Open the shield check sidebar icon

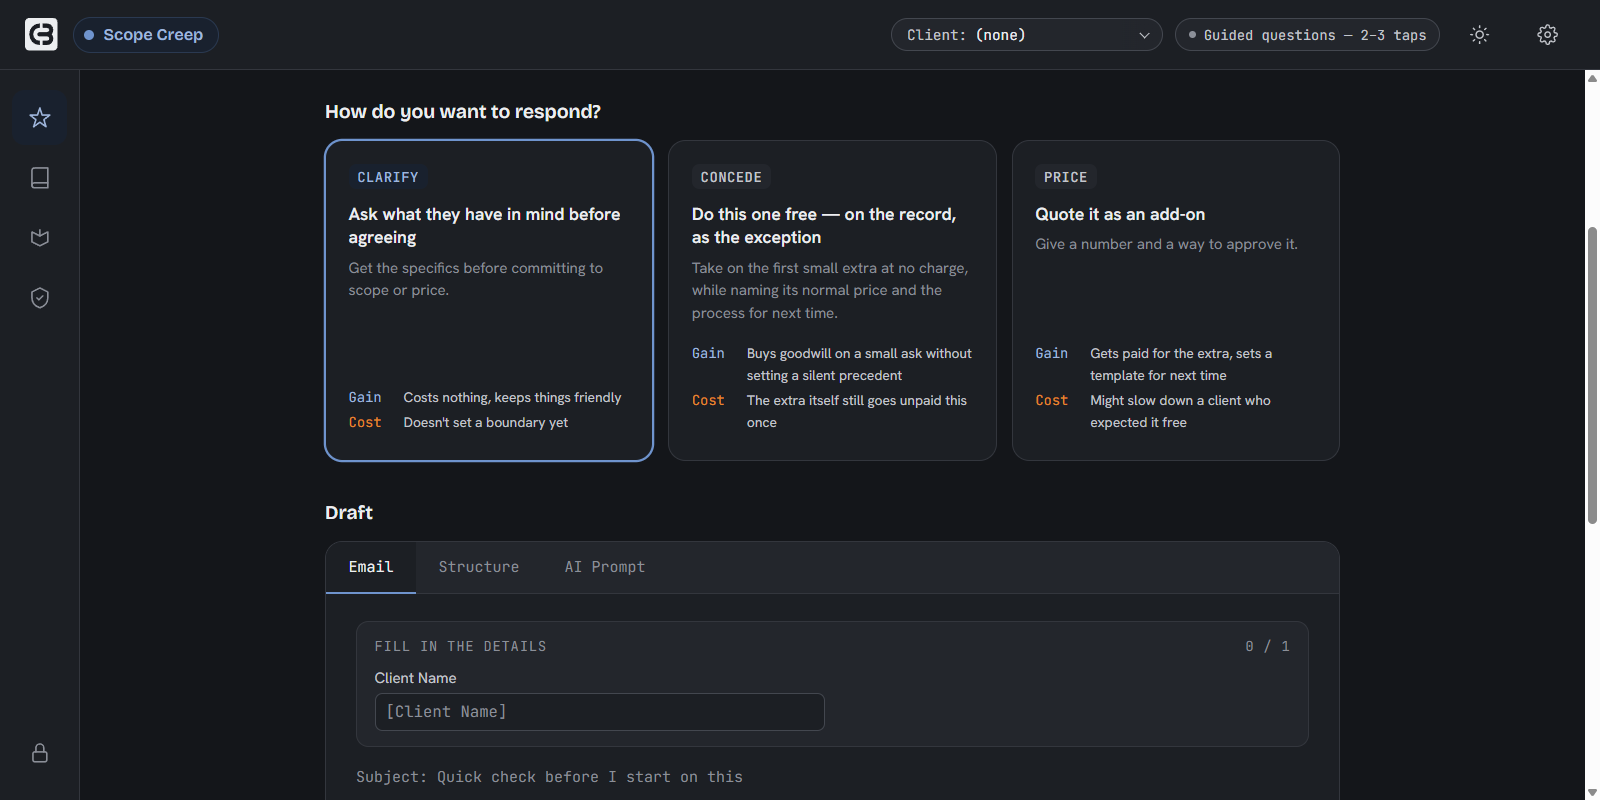(40, 298)
